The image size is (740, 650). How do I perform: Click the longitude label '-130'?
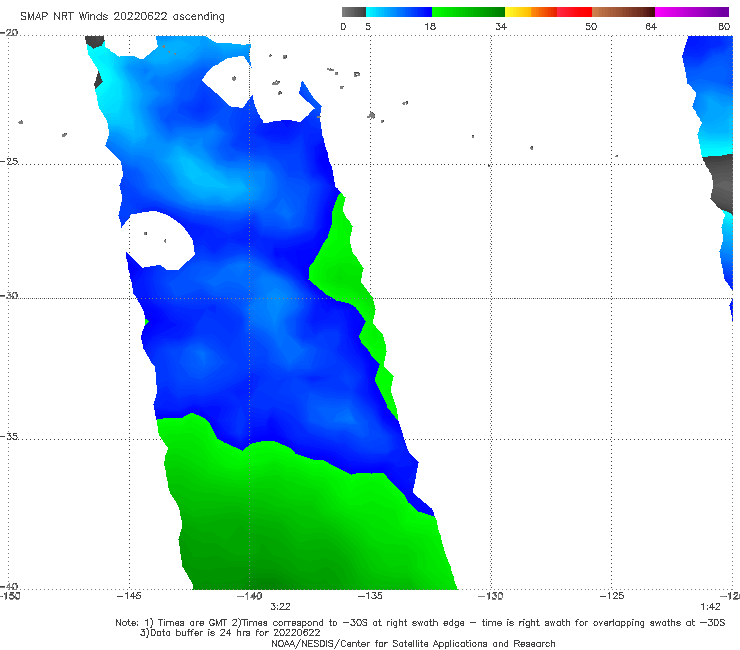(490, 596)
